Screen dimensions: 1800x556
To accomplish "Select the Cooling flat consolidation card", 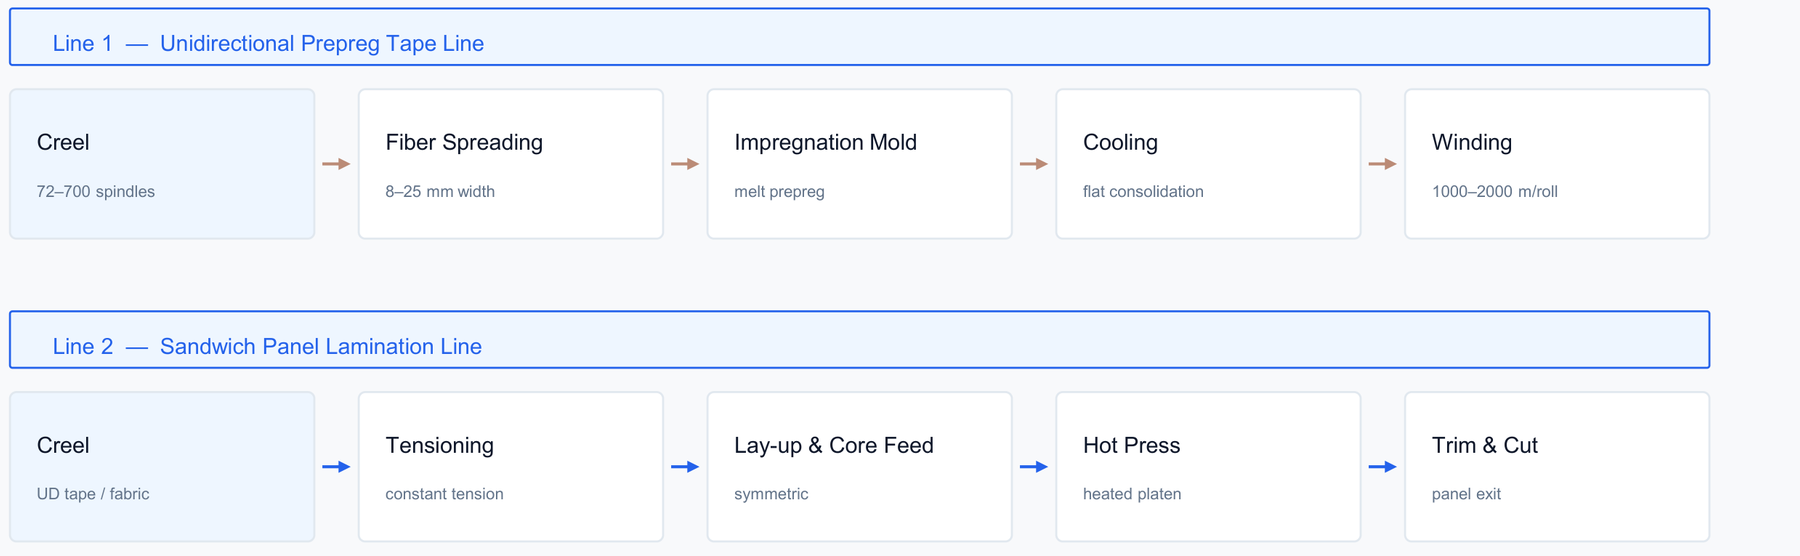I will pos(1208,164).
